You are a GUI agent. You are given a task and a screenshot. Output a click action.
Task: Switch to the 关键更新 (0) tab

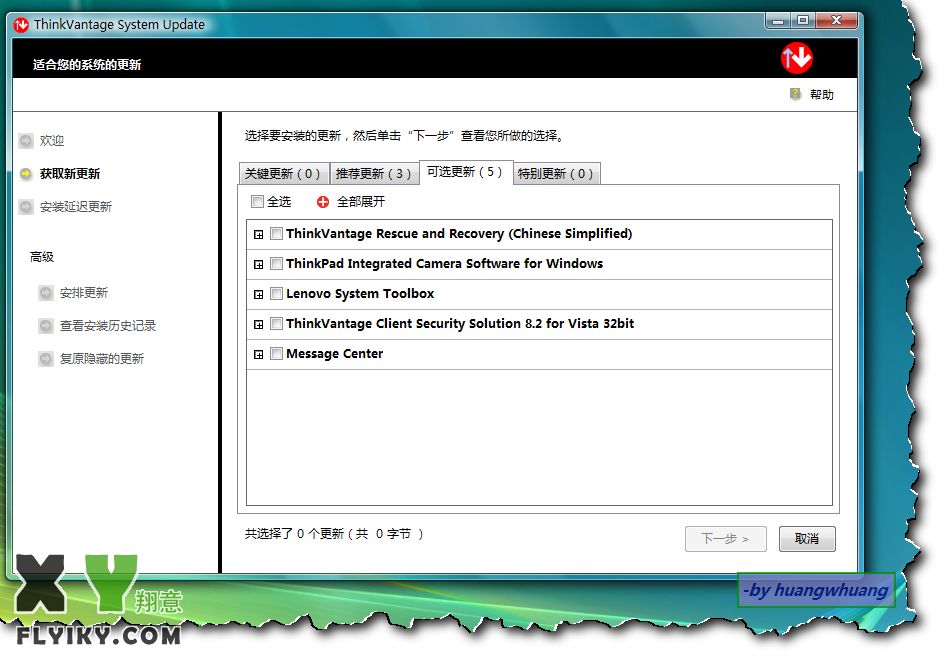coord(284,174)
